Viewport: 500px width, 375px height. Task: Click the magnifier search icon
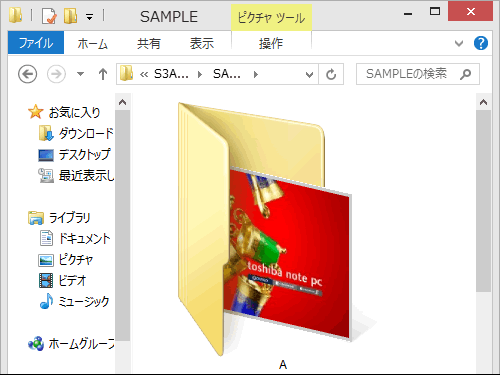465,74
